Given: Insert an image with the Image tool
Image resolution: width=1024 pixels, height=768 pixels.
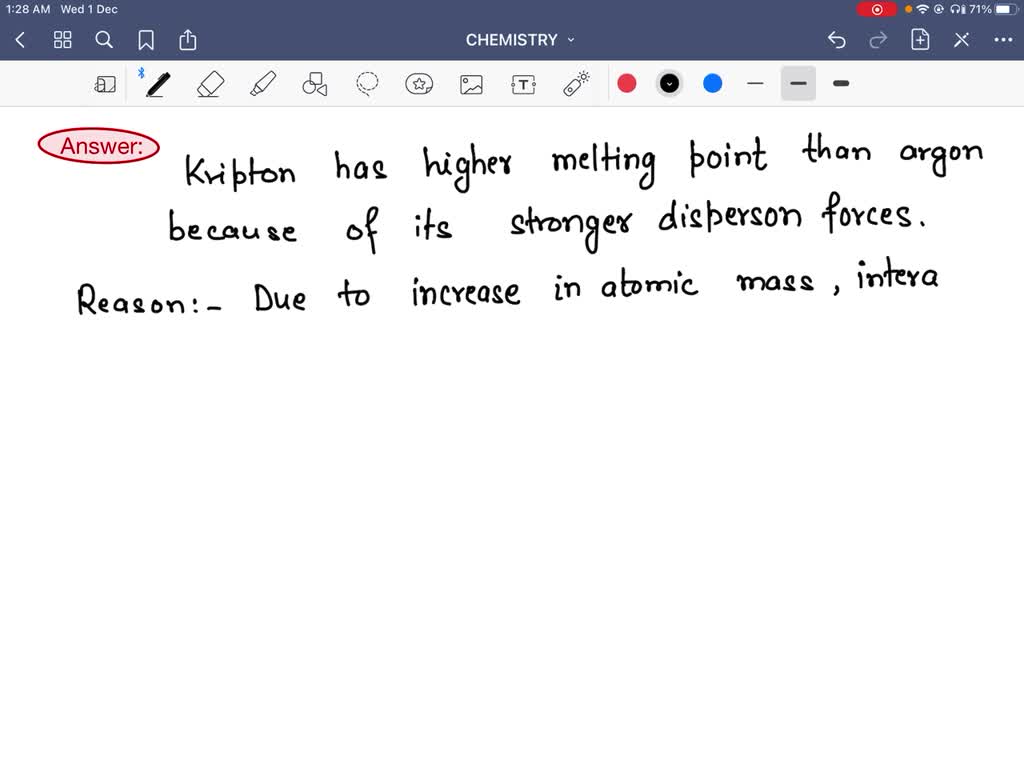Looking at the screenshot, I should click(x=471, y=83).
